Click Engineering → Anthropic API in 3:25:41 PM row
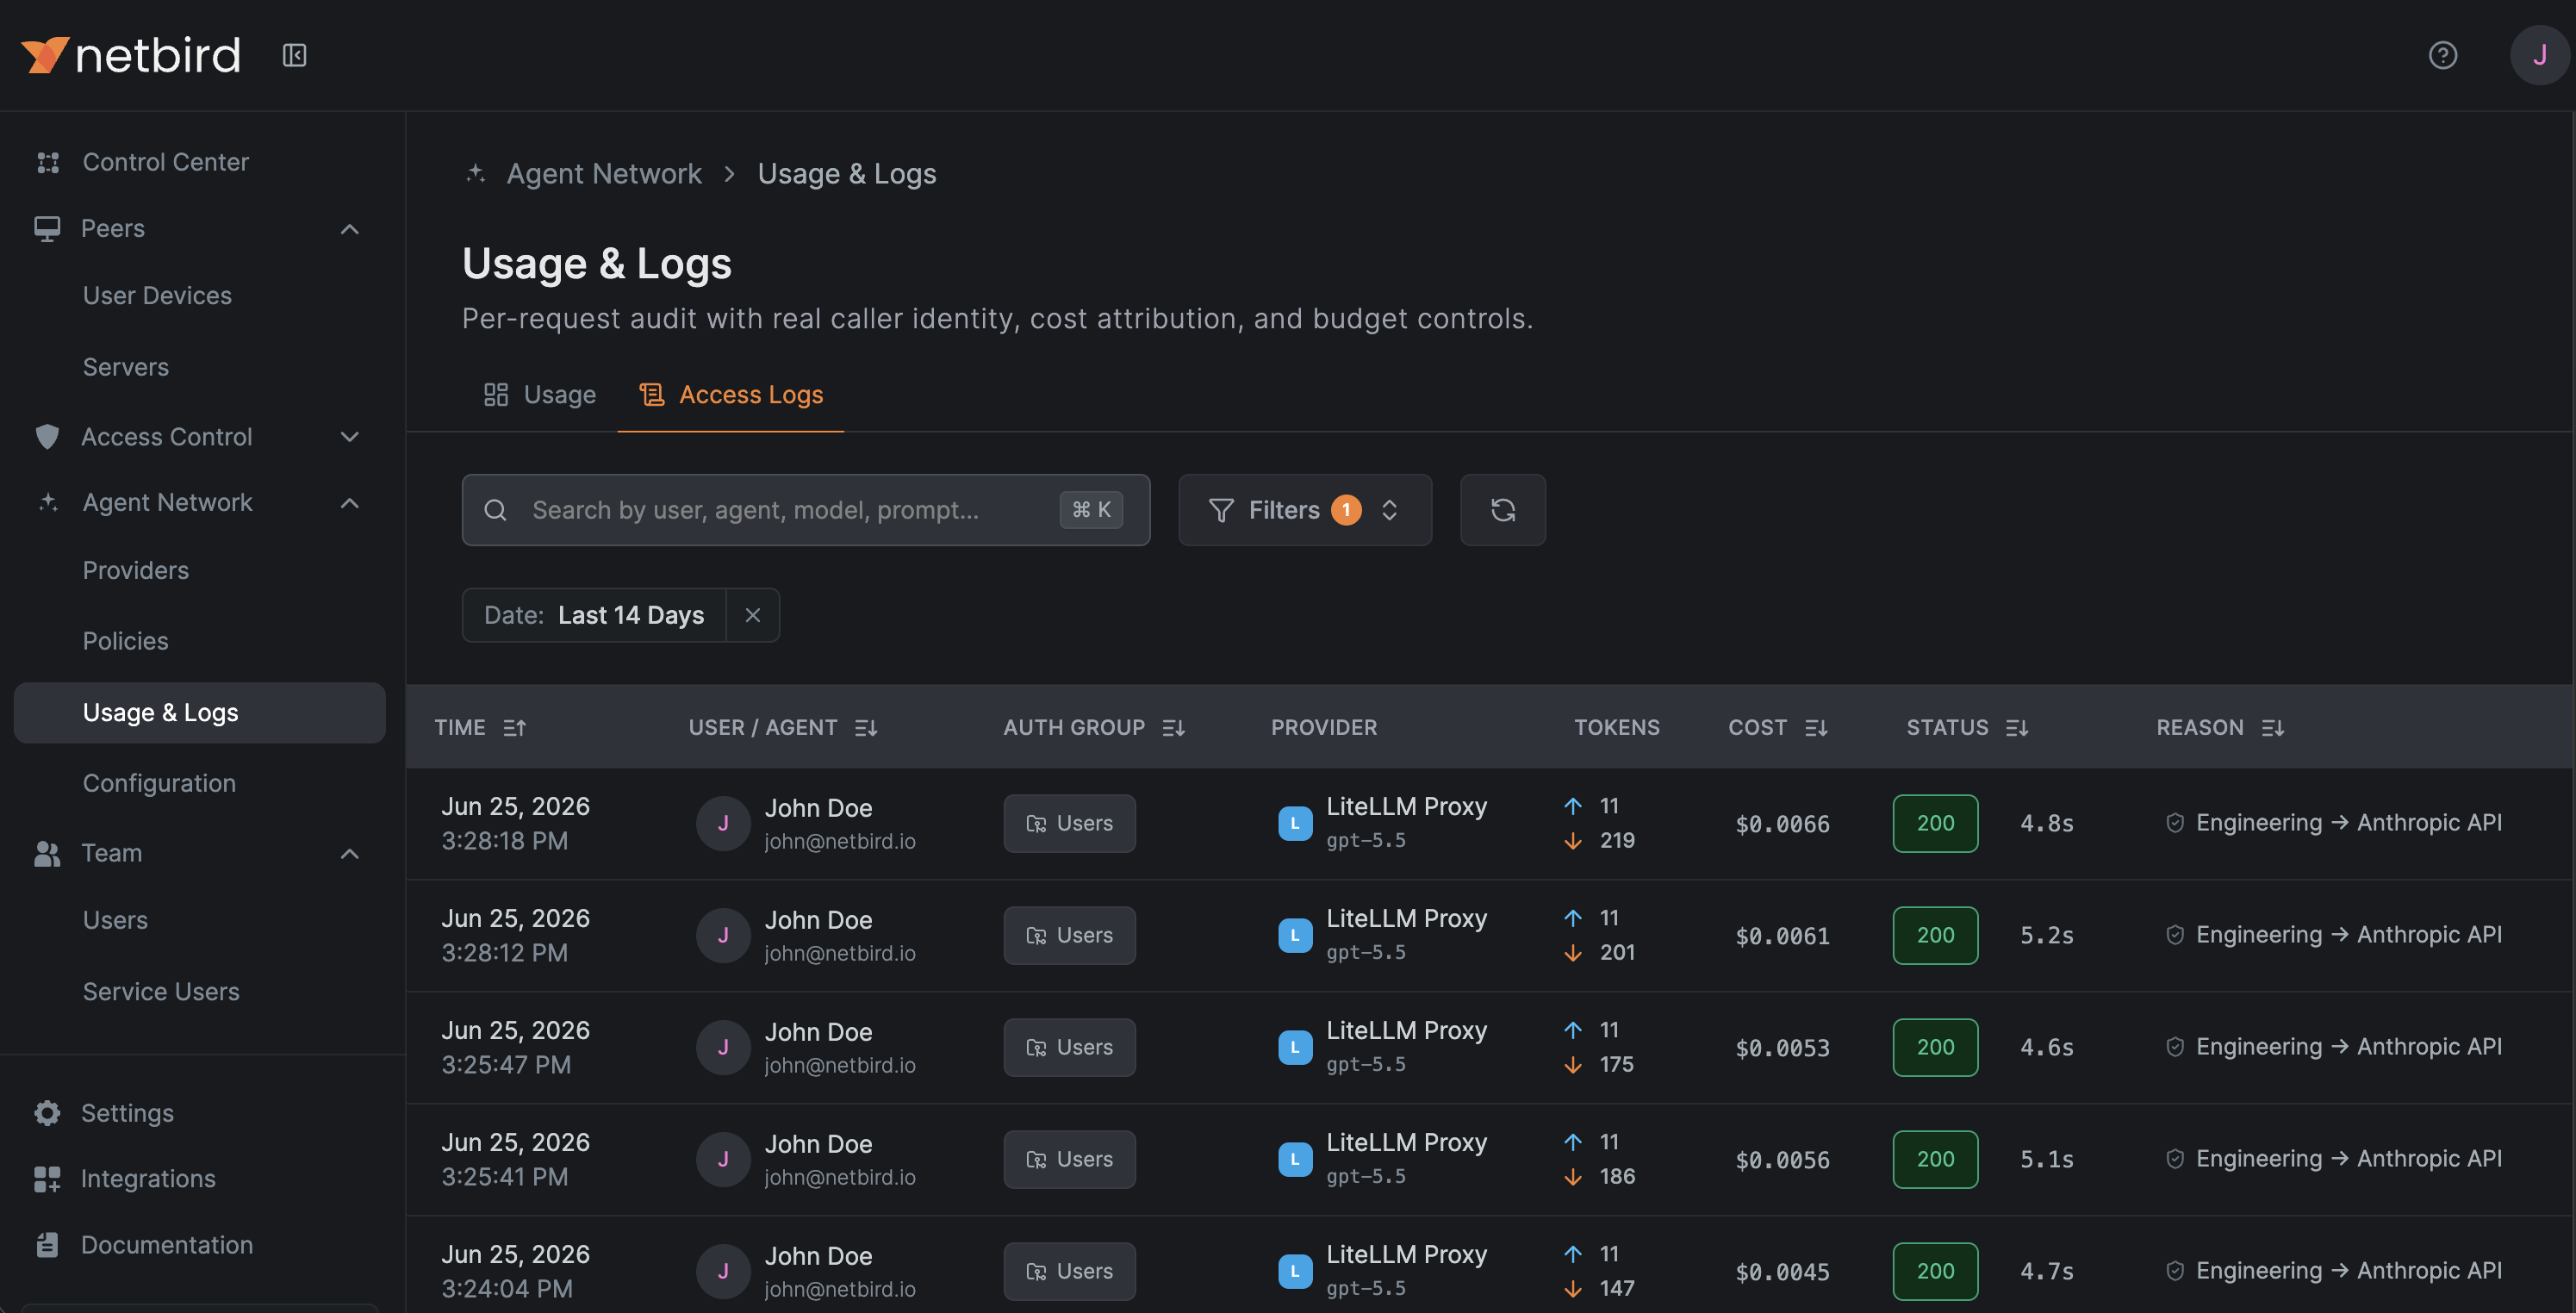The height and width of the screenshot is (1313, 2576). pos(2349,1159)
